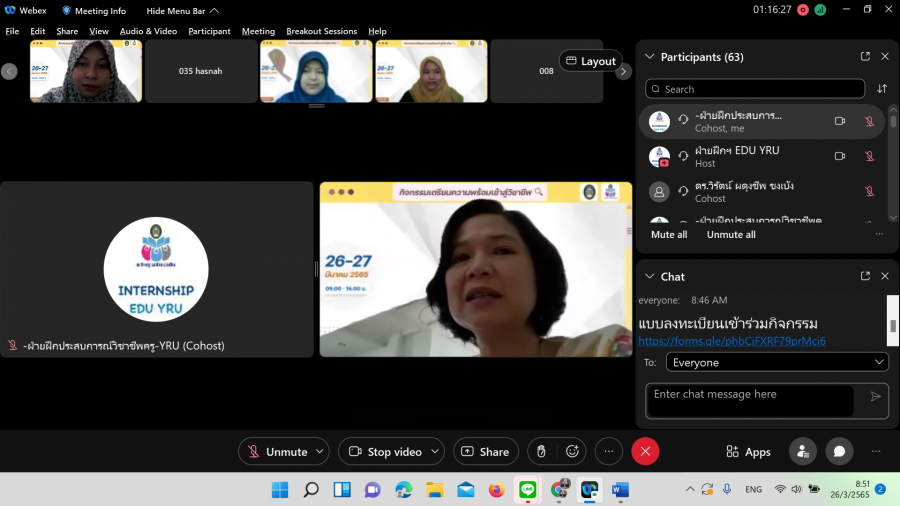Pop out the Participants panel
Viewport: 900px width, 506px height.
click(x=865, y=57)
